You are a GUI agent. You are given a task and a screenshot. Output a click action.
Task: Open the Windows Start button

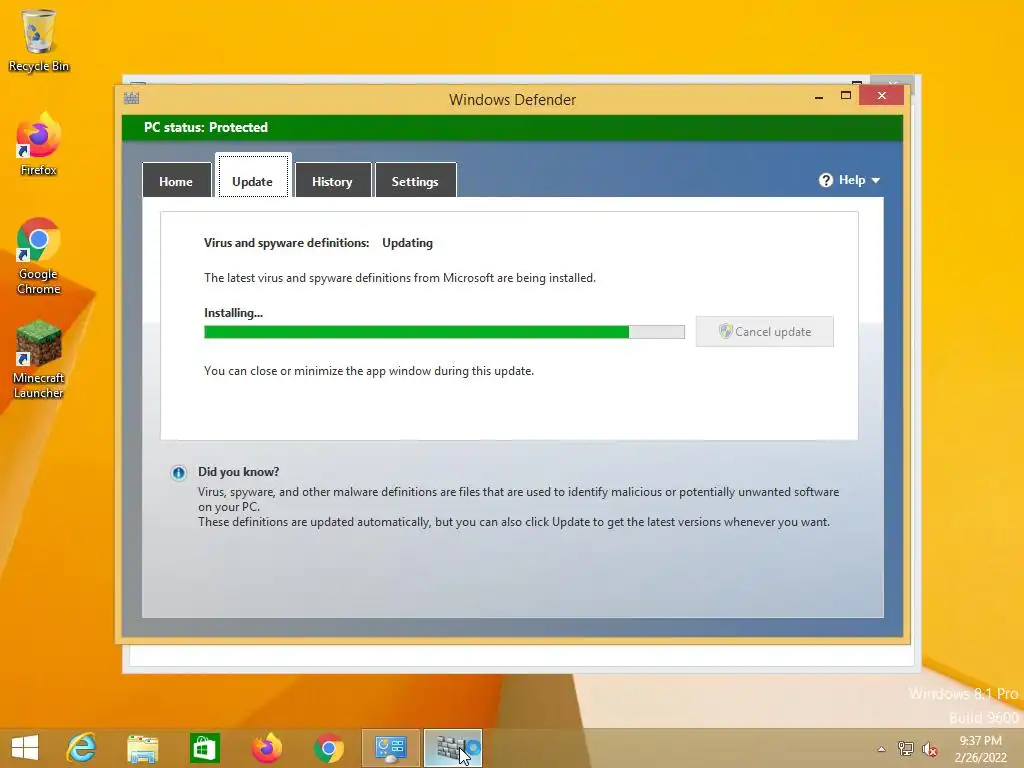25,748
